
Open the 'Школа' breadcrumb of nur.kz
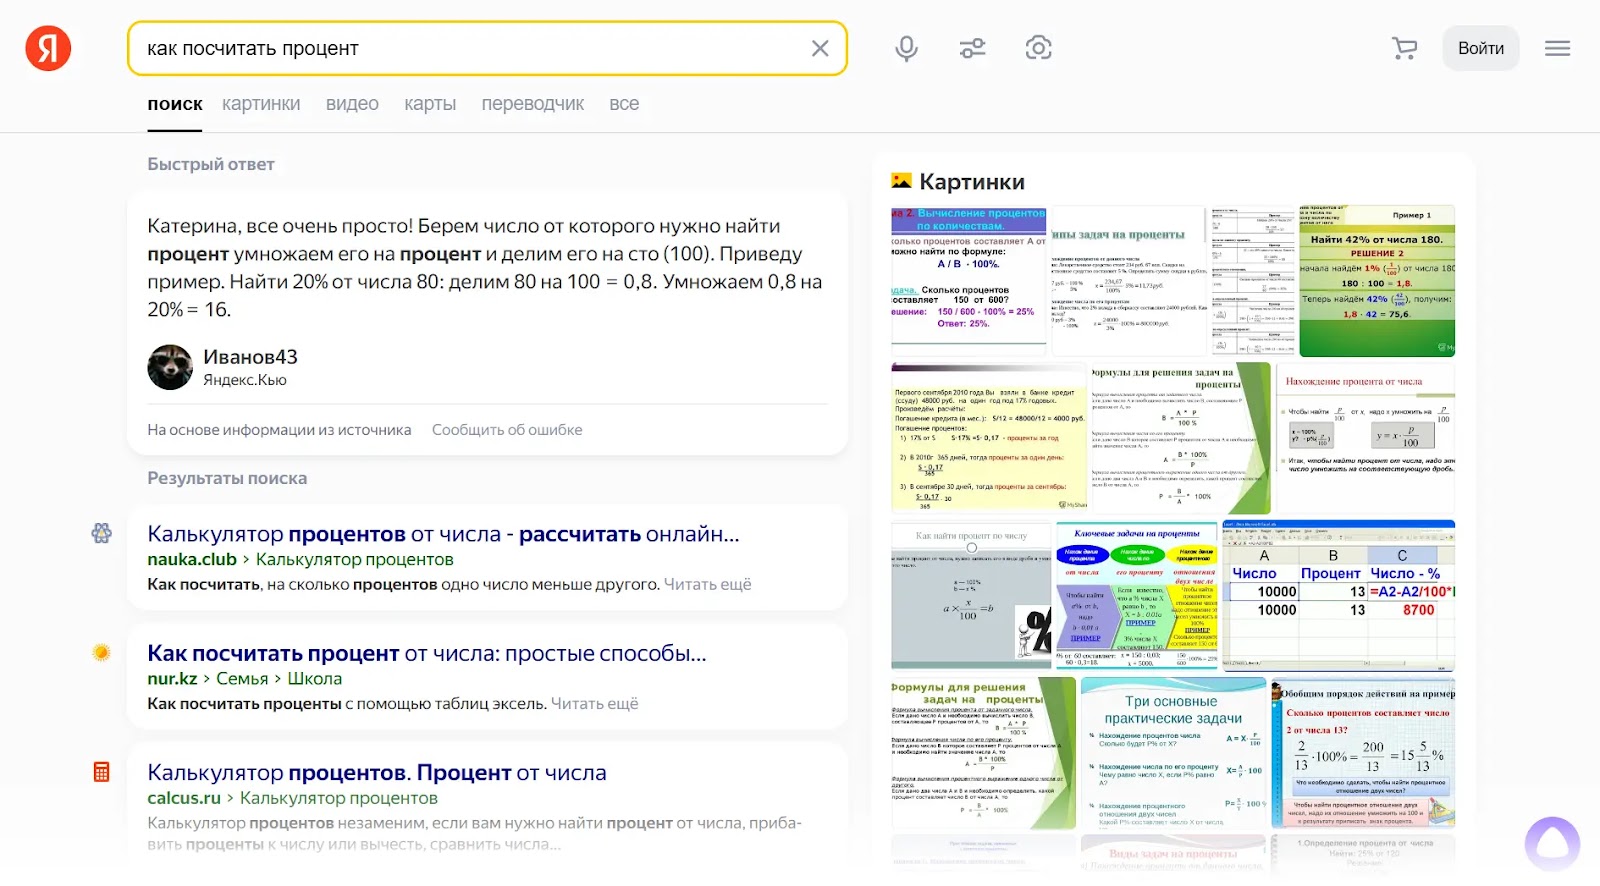click(x=314, y=679)
